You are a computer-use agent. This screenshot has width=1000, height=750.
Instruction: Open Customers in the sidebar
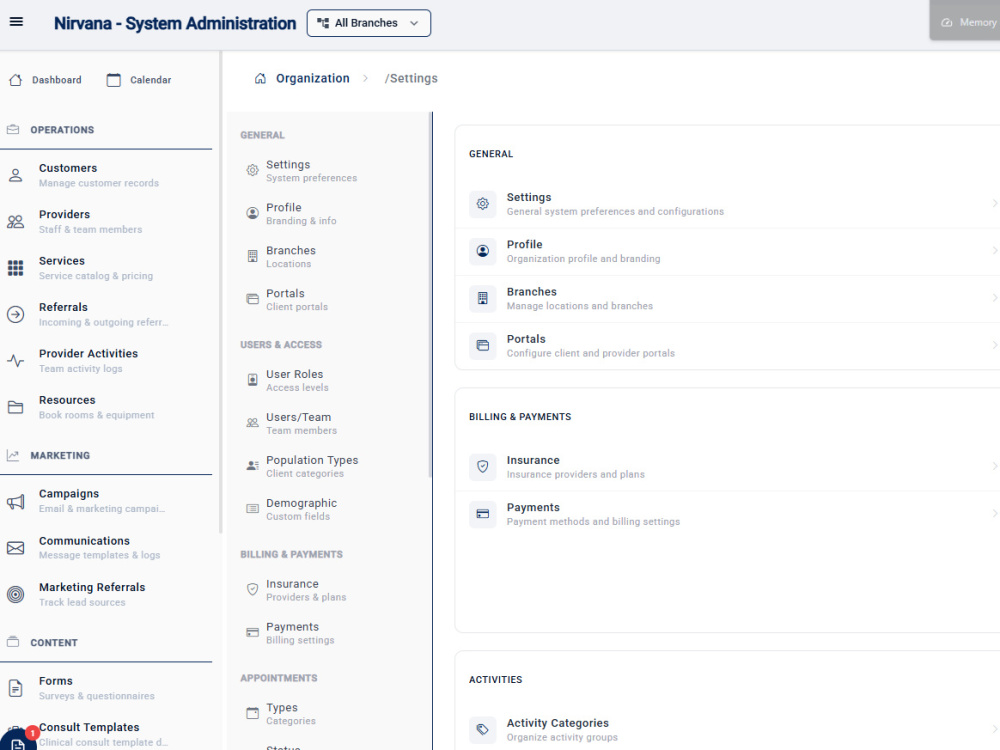[106, 175]
